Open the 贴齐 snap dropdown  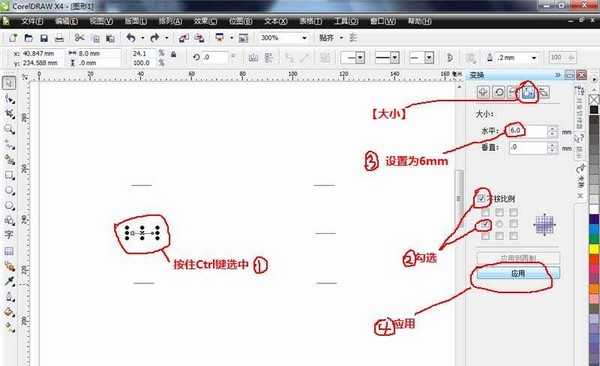tap(341, 38)
